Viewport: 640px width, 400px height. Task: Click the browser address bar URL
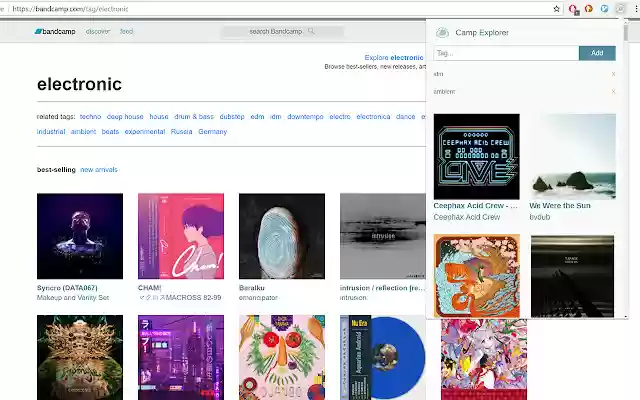[x=70, y=9]
